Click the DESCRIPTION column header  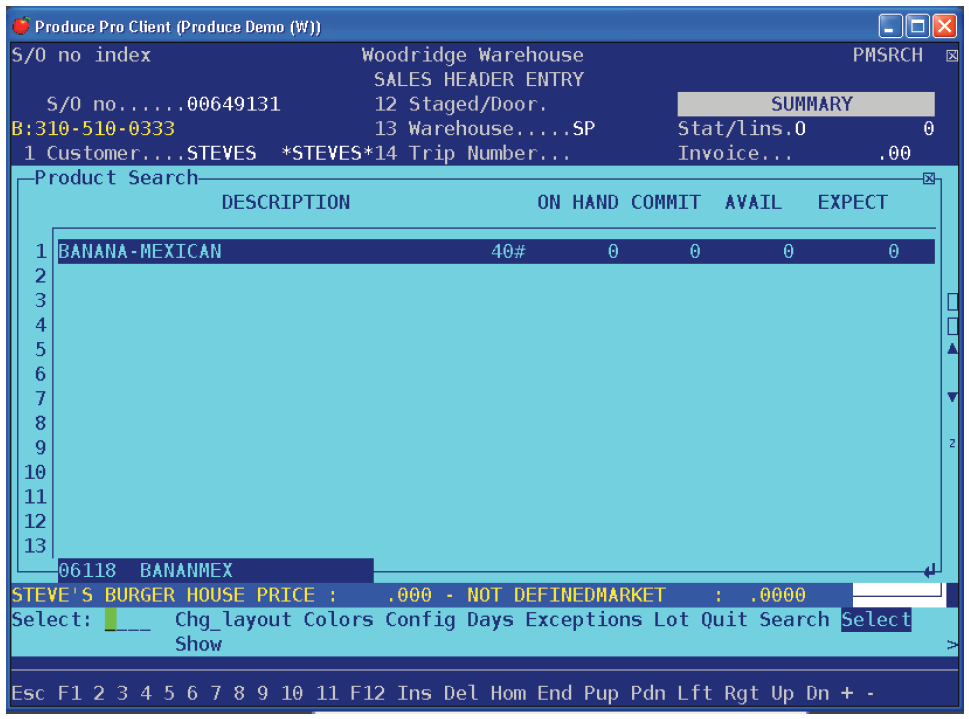(286, 202)
